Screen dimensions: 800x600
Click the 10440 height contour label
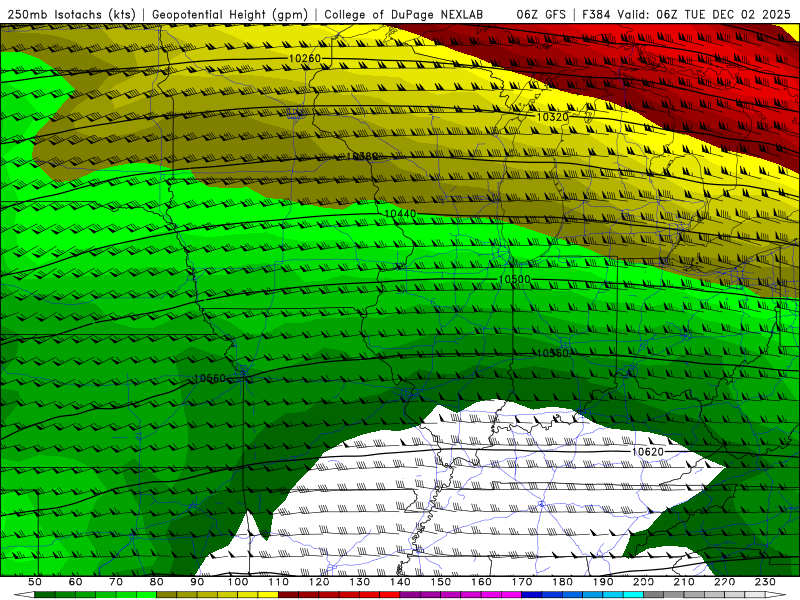click(400, 214)
